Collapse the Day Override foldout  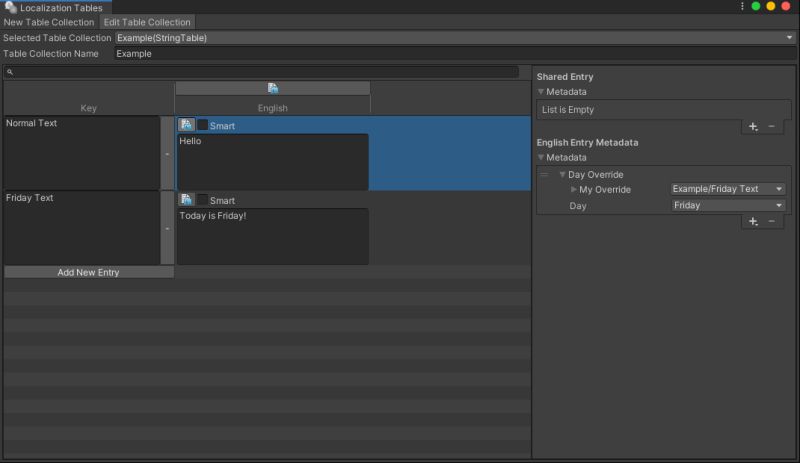click(x=562, y=175)
